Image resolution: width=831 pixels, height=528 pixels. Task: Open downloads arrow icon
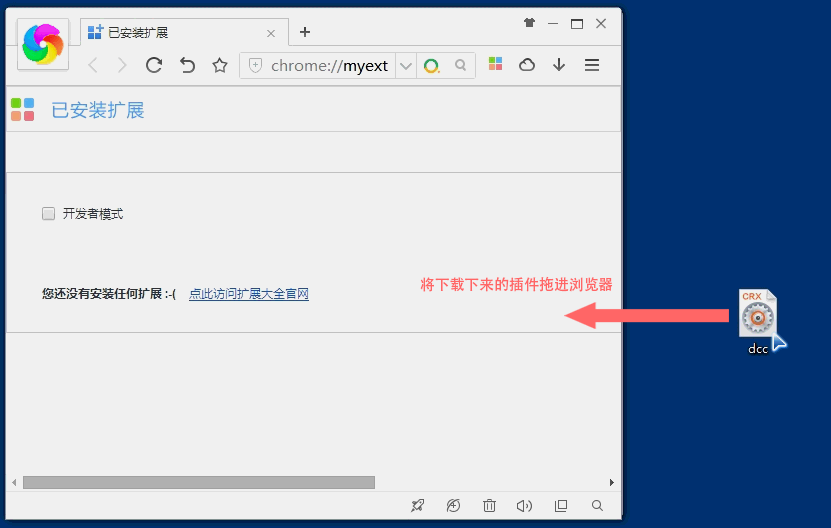[559, 65]
